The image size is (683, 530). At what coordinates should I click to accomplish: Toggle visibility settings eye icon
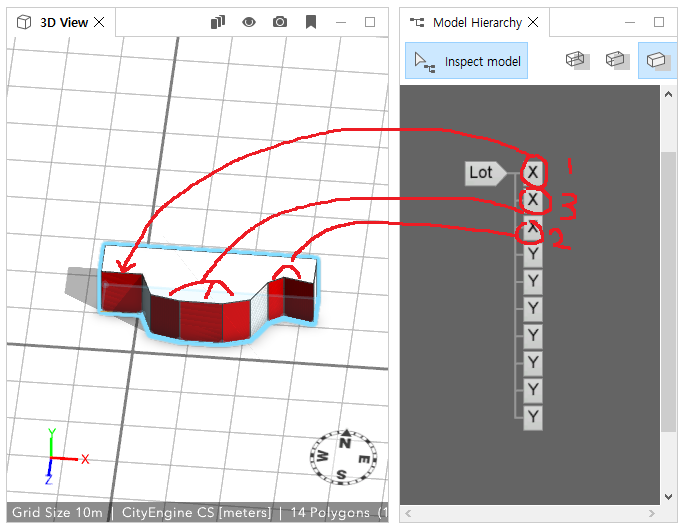tap(250, 22)
